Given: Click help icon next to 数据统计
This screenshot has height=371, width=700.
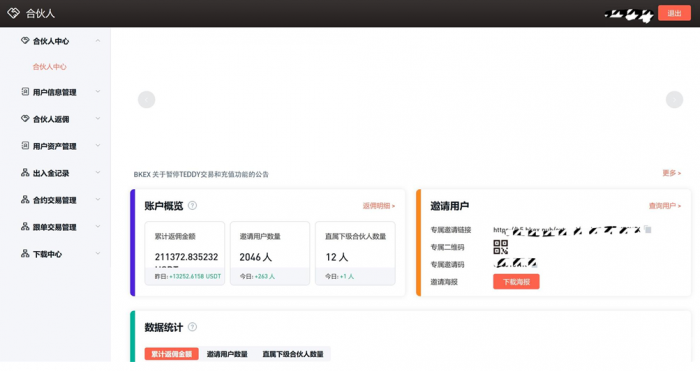Looking at the screenshot, I should click(x=192, y=327).
